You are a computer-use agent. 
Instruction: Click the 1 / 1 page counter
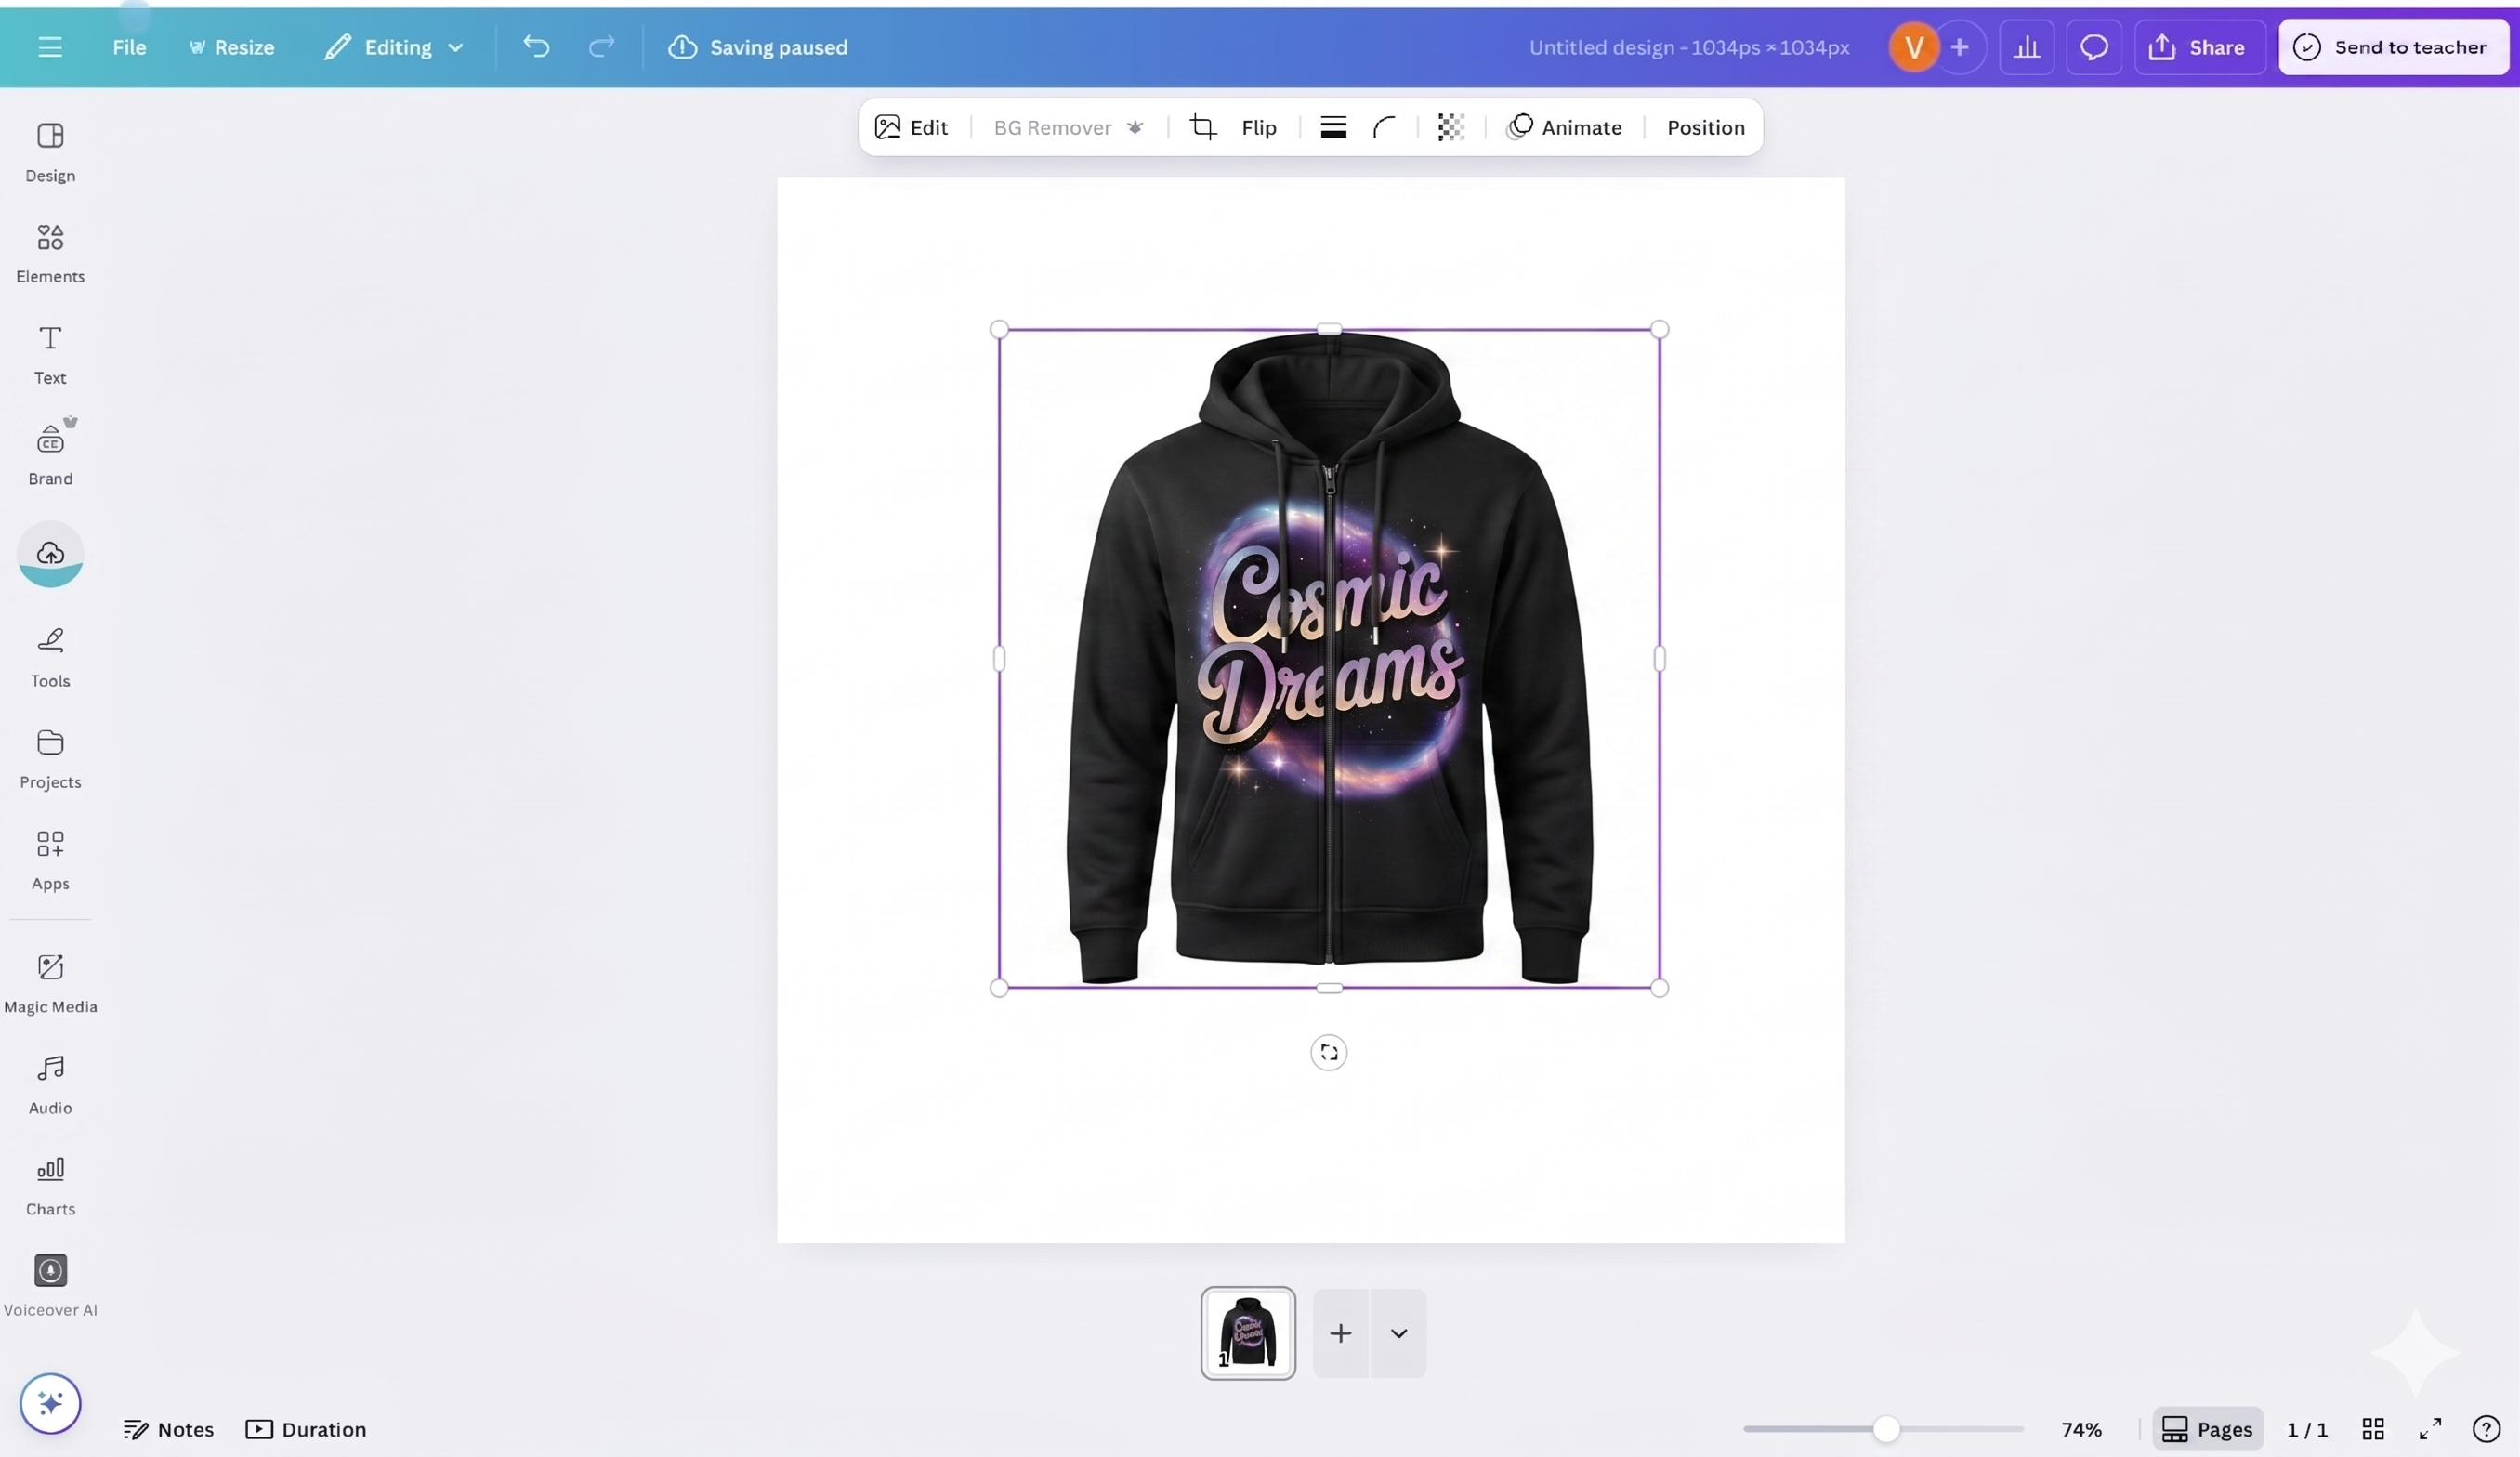tap(2308, 1429)
